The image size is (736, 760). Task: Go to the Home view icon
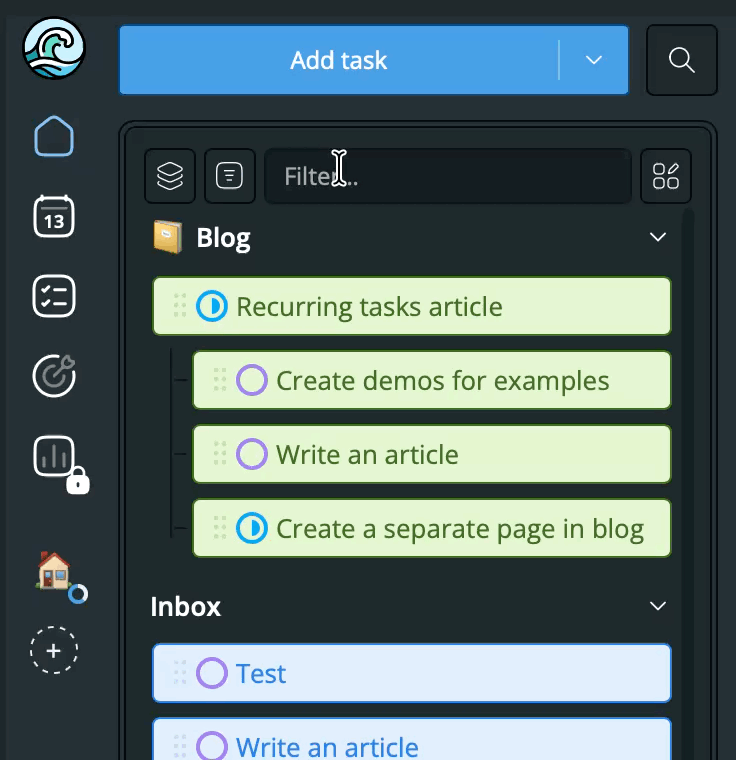click(54, 136)
